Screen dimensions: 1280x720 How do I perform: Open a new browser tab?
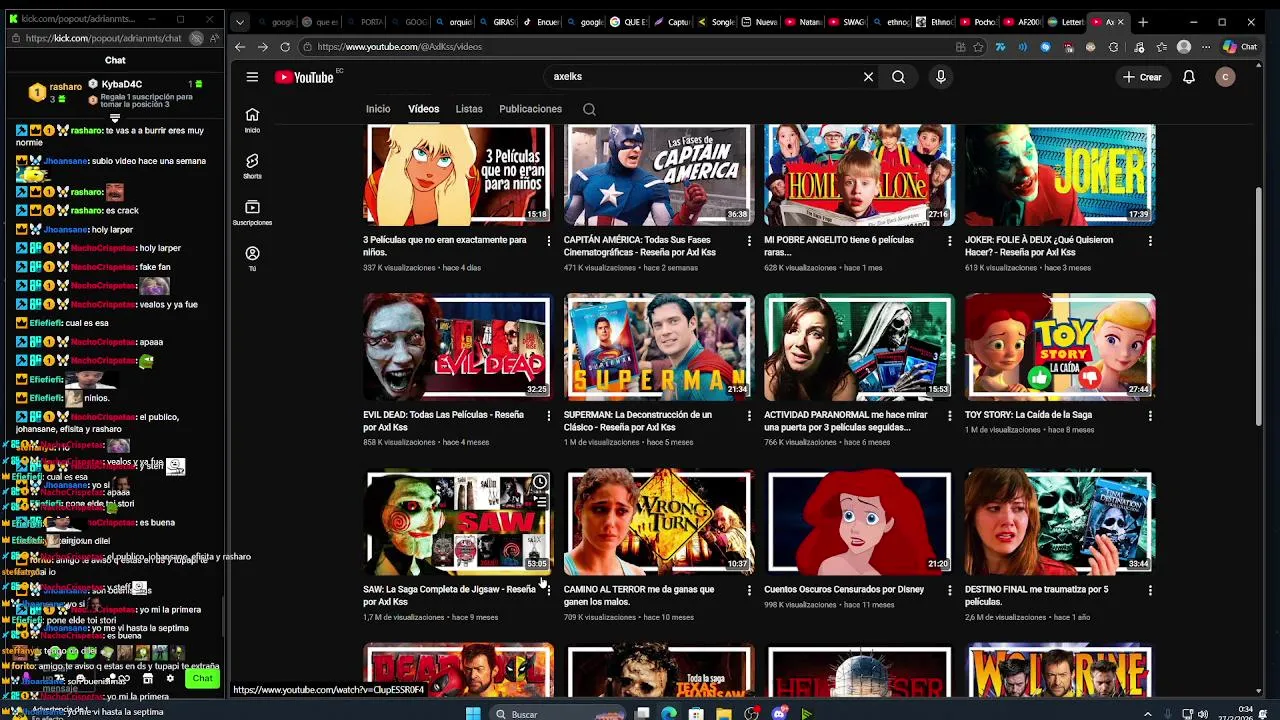[x=1143, y=22]
